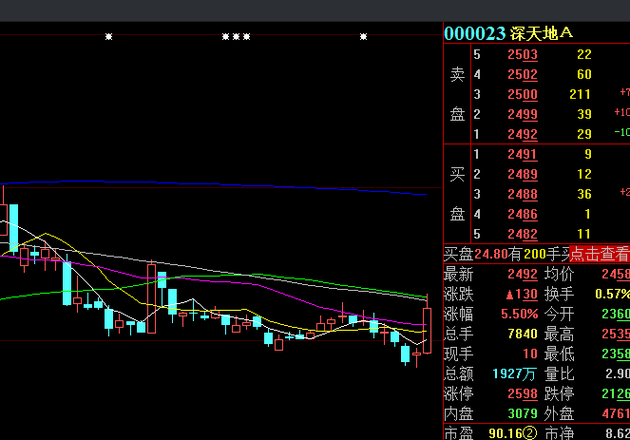630x440 pixels.
Task: Click the 买盘 buy-side header label
Action: (457, 194)
